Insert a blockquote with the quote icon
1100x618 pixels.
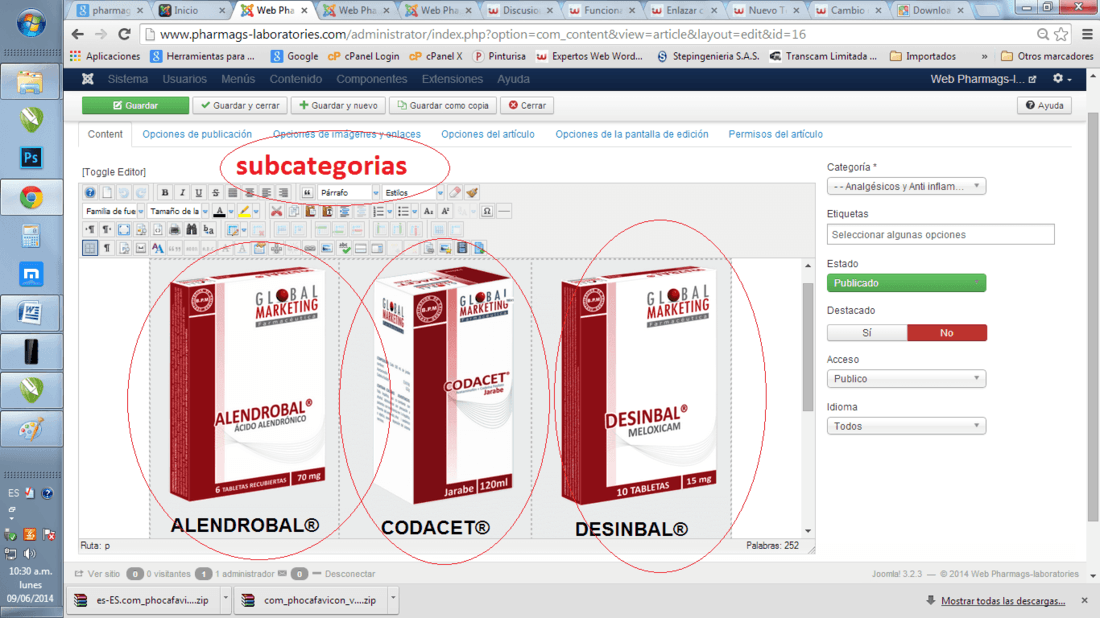coord(307,193)
